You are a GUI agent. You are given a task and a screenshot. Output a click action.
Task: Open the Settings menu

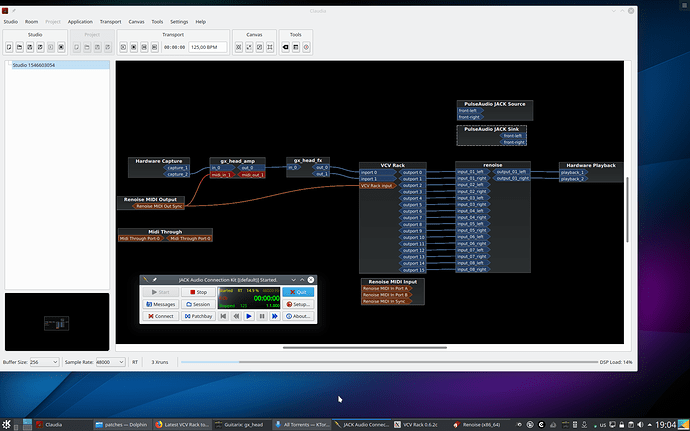179,22
